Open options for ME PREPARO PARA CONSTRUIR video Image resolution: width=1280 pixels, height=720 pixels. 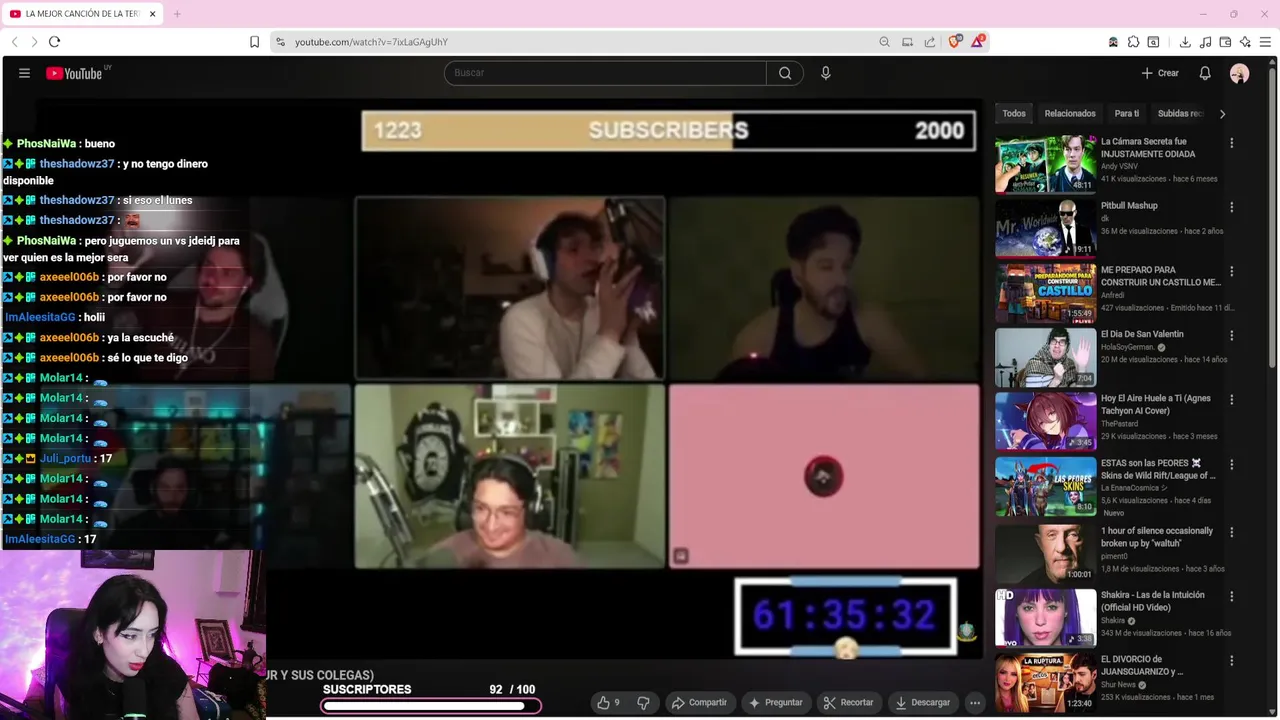click(1232, 271)
